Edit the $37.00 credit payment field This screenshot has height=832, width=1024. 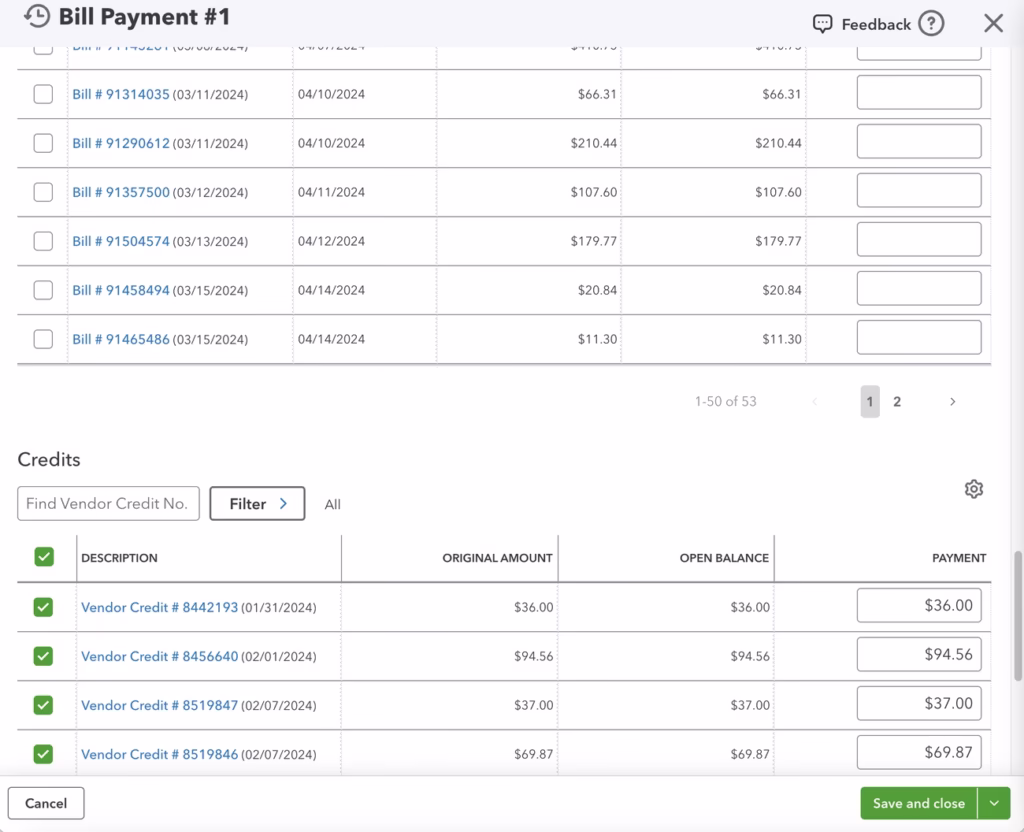tap(919, 703)
